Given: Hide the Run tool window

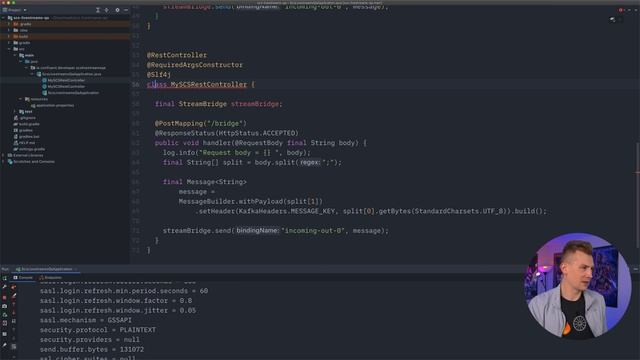Looking at the screenshot, I should pyautogui.click(x=636, y=269).
